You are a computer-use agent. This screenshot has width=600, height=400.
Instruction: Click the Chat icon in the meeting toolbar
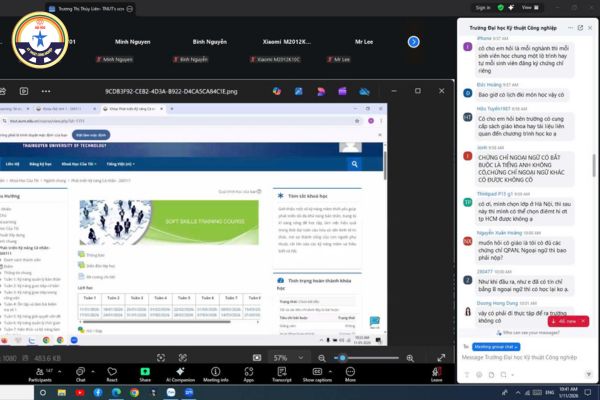tap(80, 372)
